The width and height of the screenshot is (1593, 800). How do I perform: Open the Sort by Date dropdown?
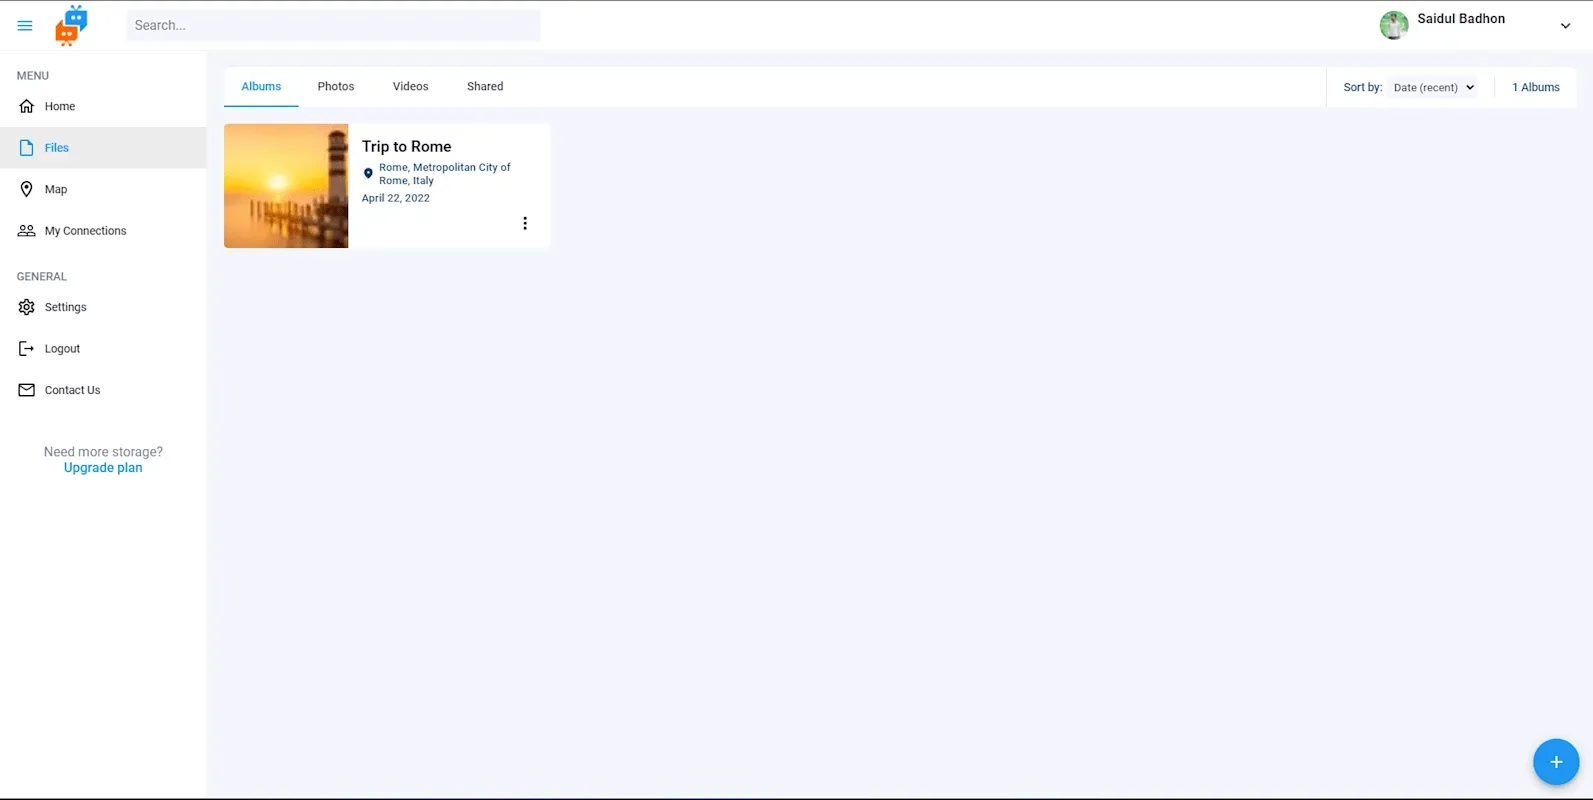(x=1433, y=87)
